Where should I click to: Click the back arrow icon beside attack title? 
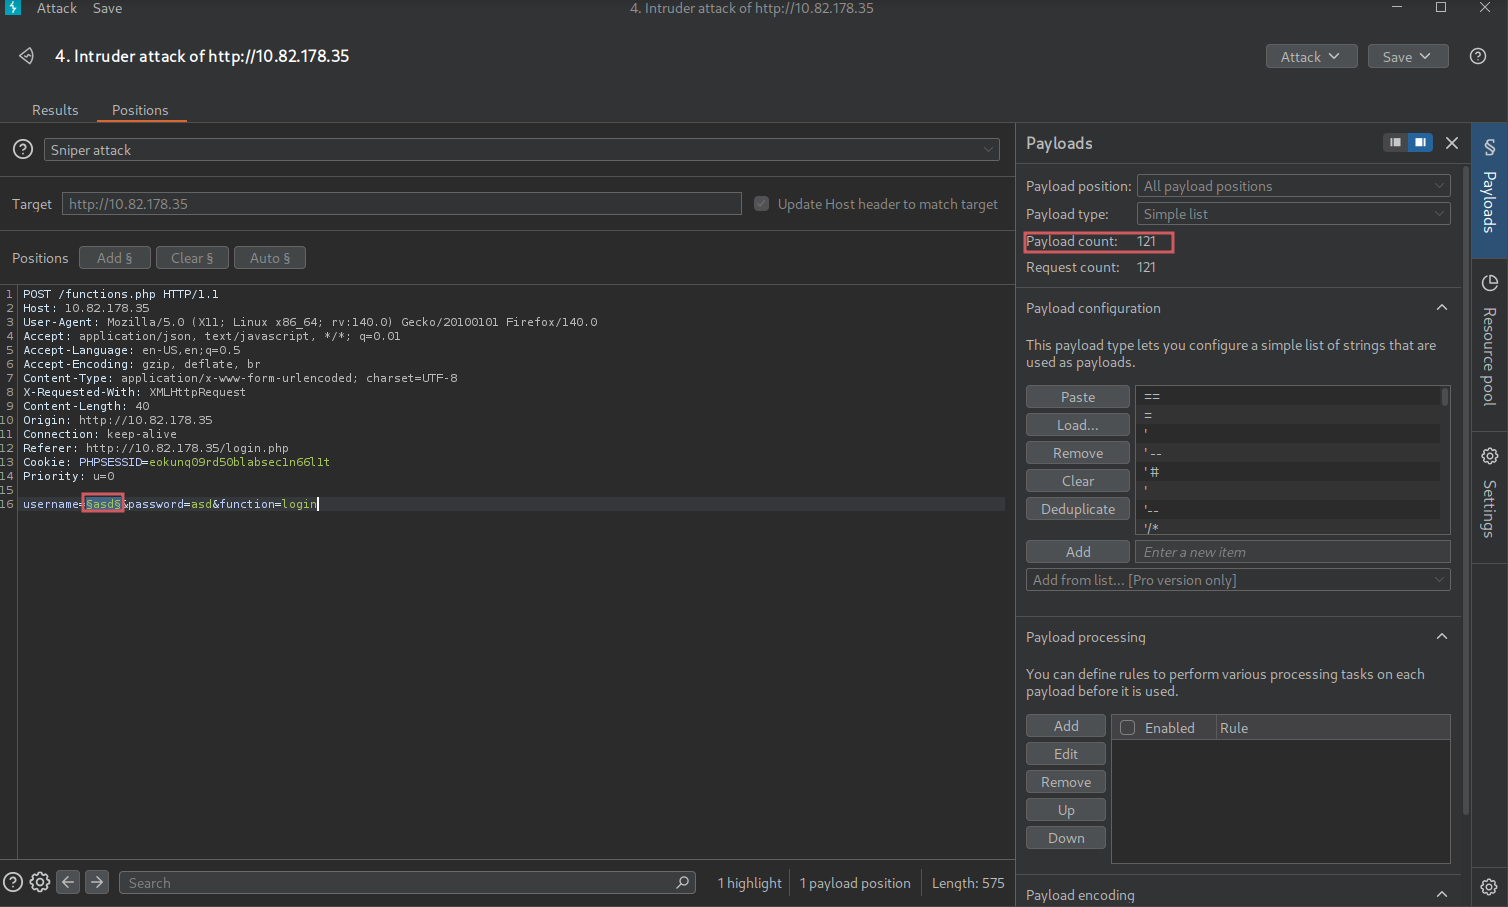pyautogui.click(x=26, y=56)
